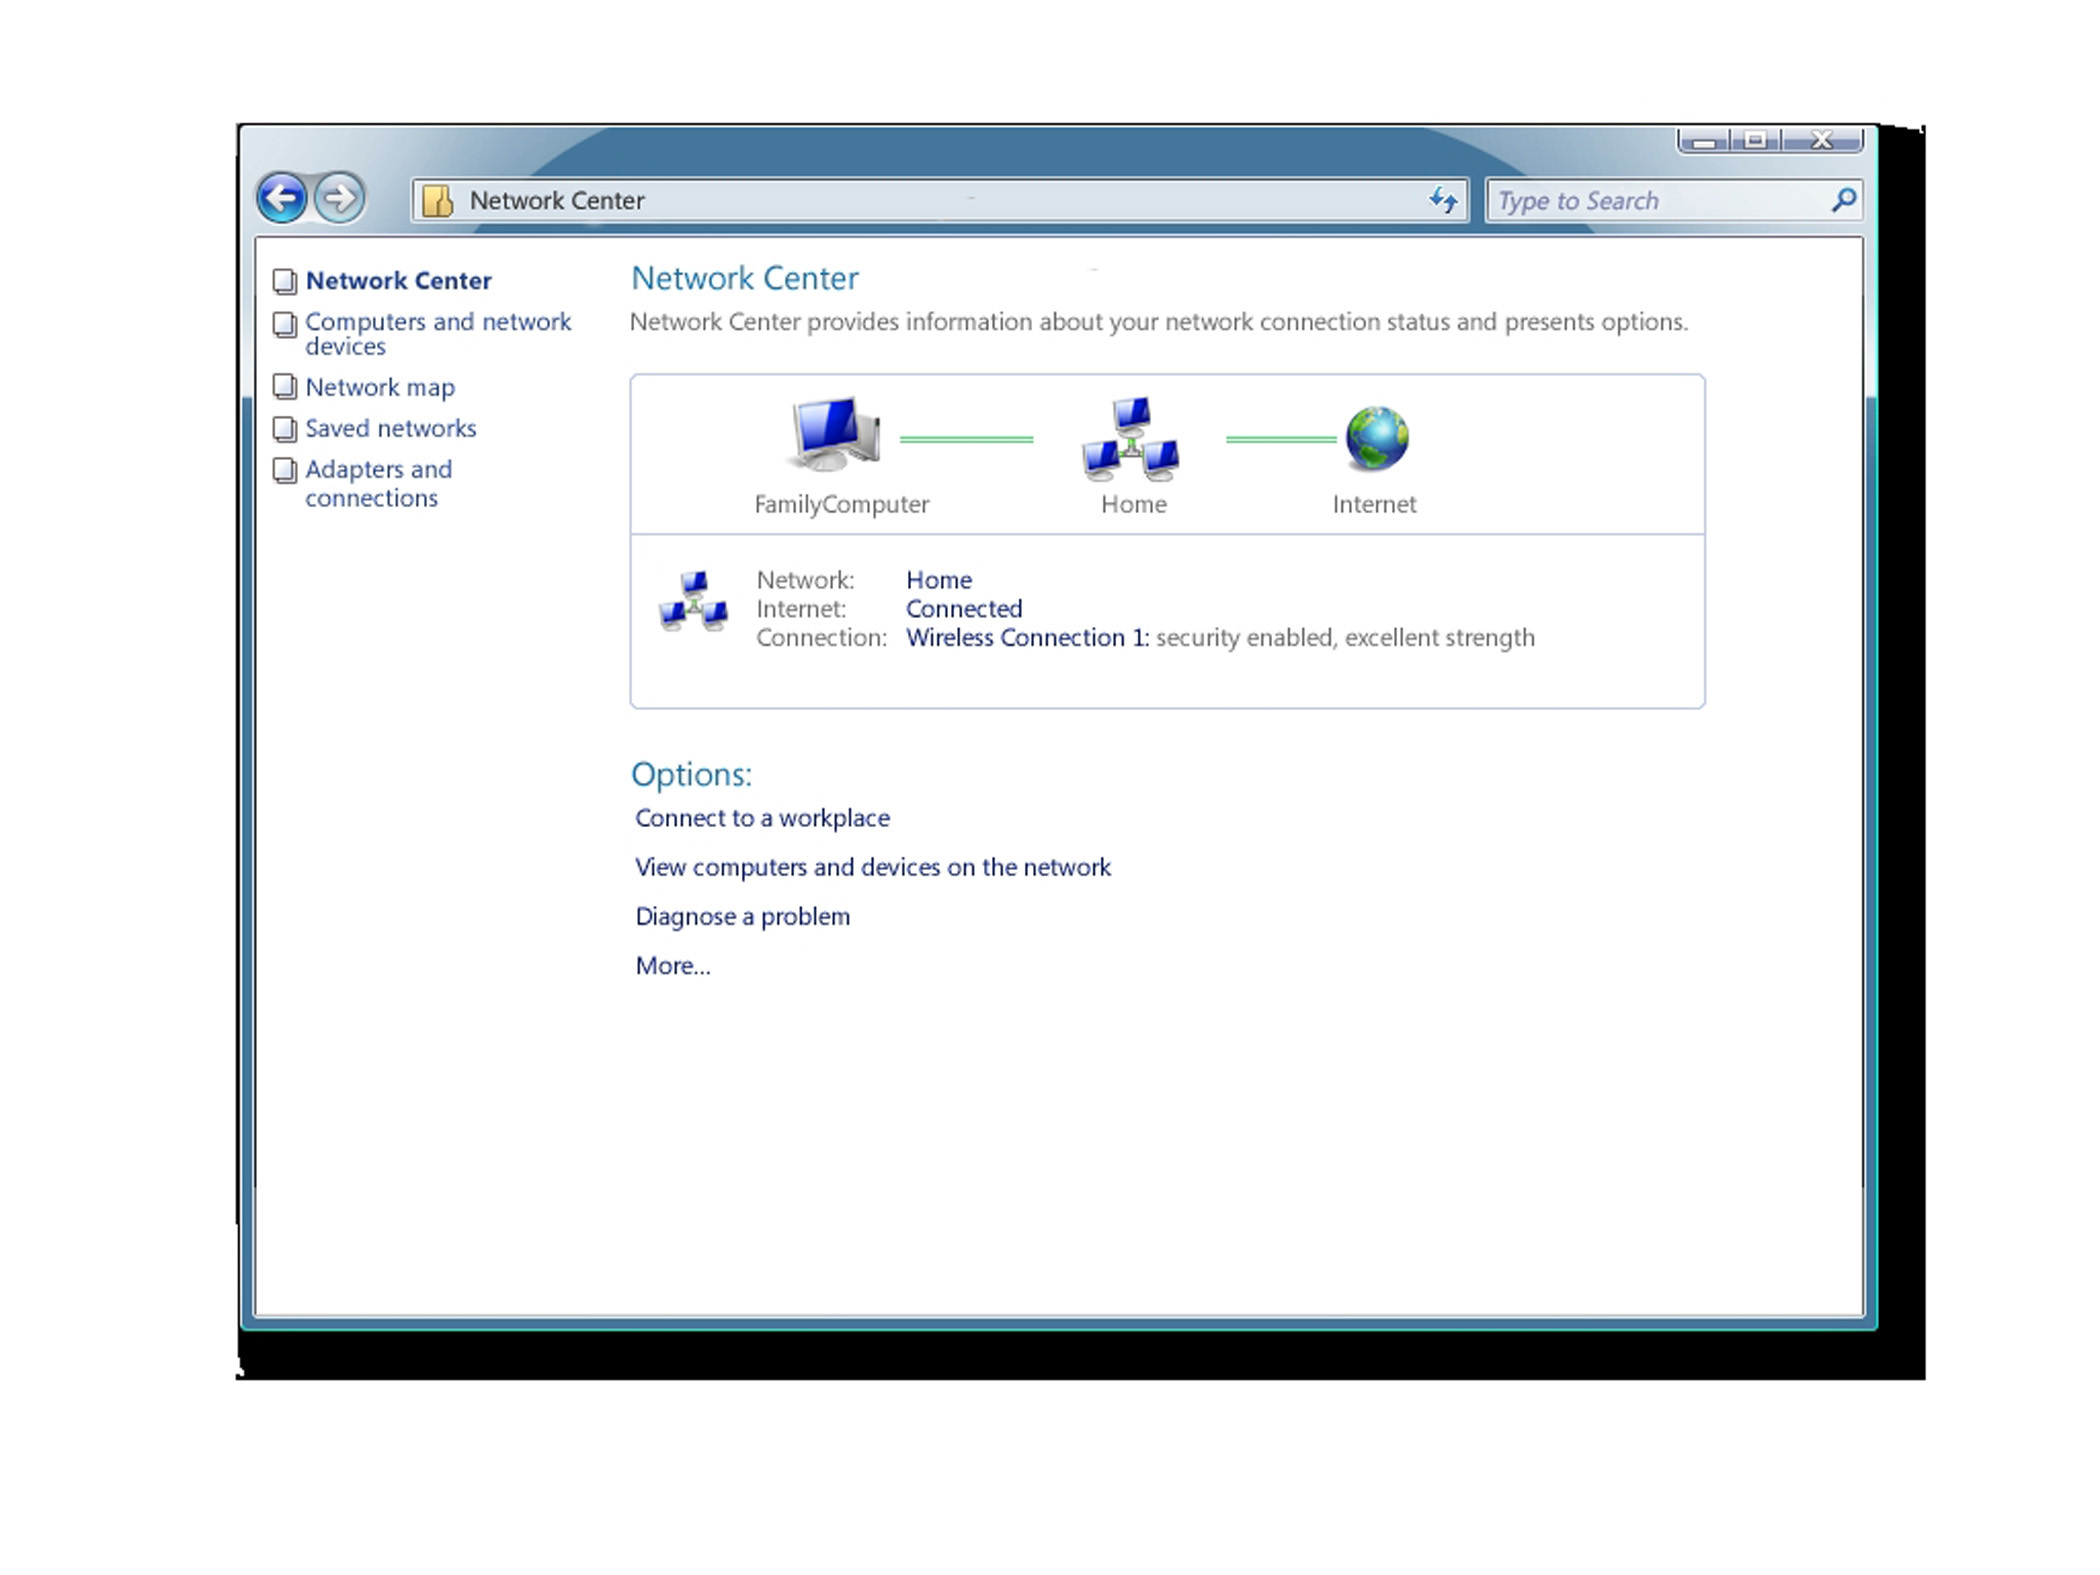Click the magnifier search icon
The image size is (2100, 1575).
(x=1843, y=200)
